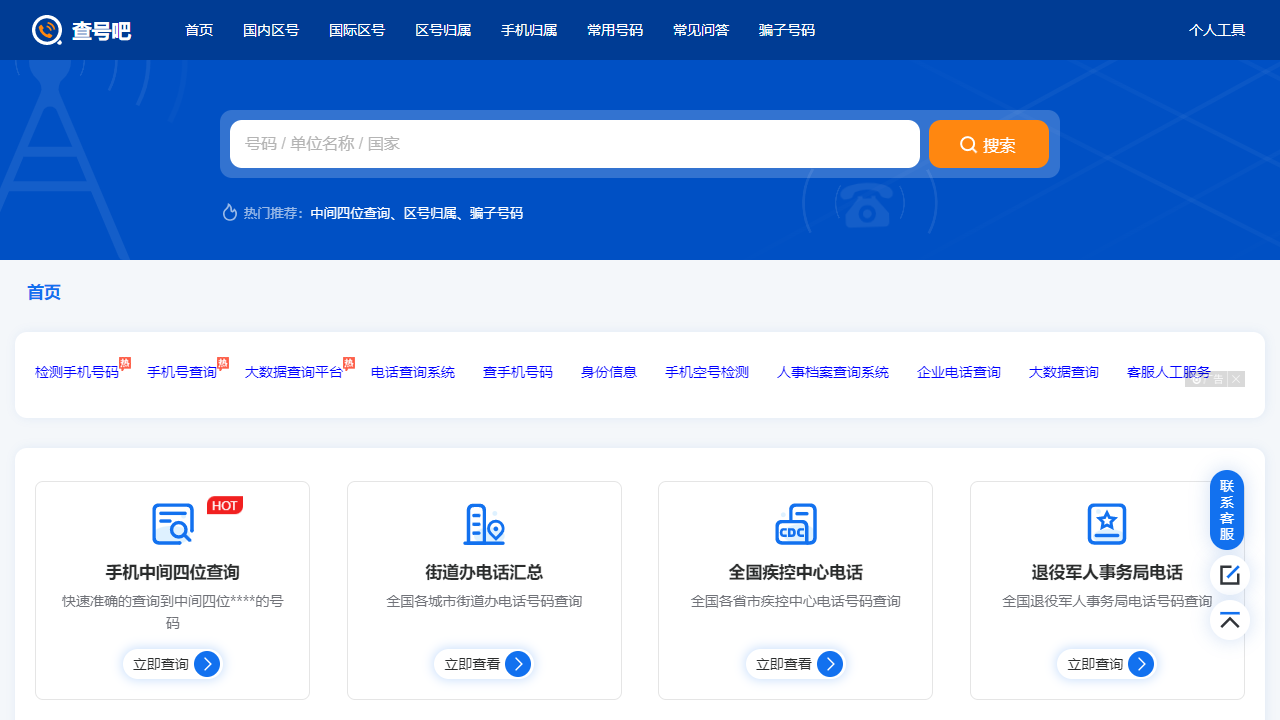Click the CDC icon on 全国疾控中心电话 card

(795, 523)
